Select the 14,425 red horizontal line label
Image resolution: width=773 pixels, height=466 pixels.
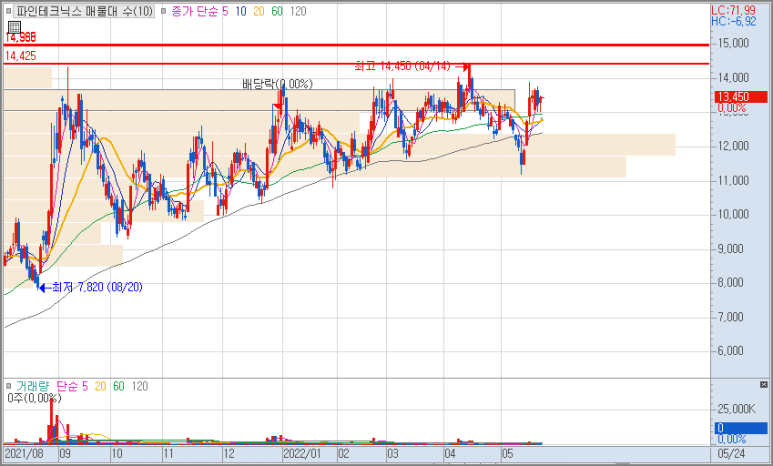[x=21, y=56]
